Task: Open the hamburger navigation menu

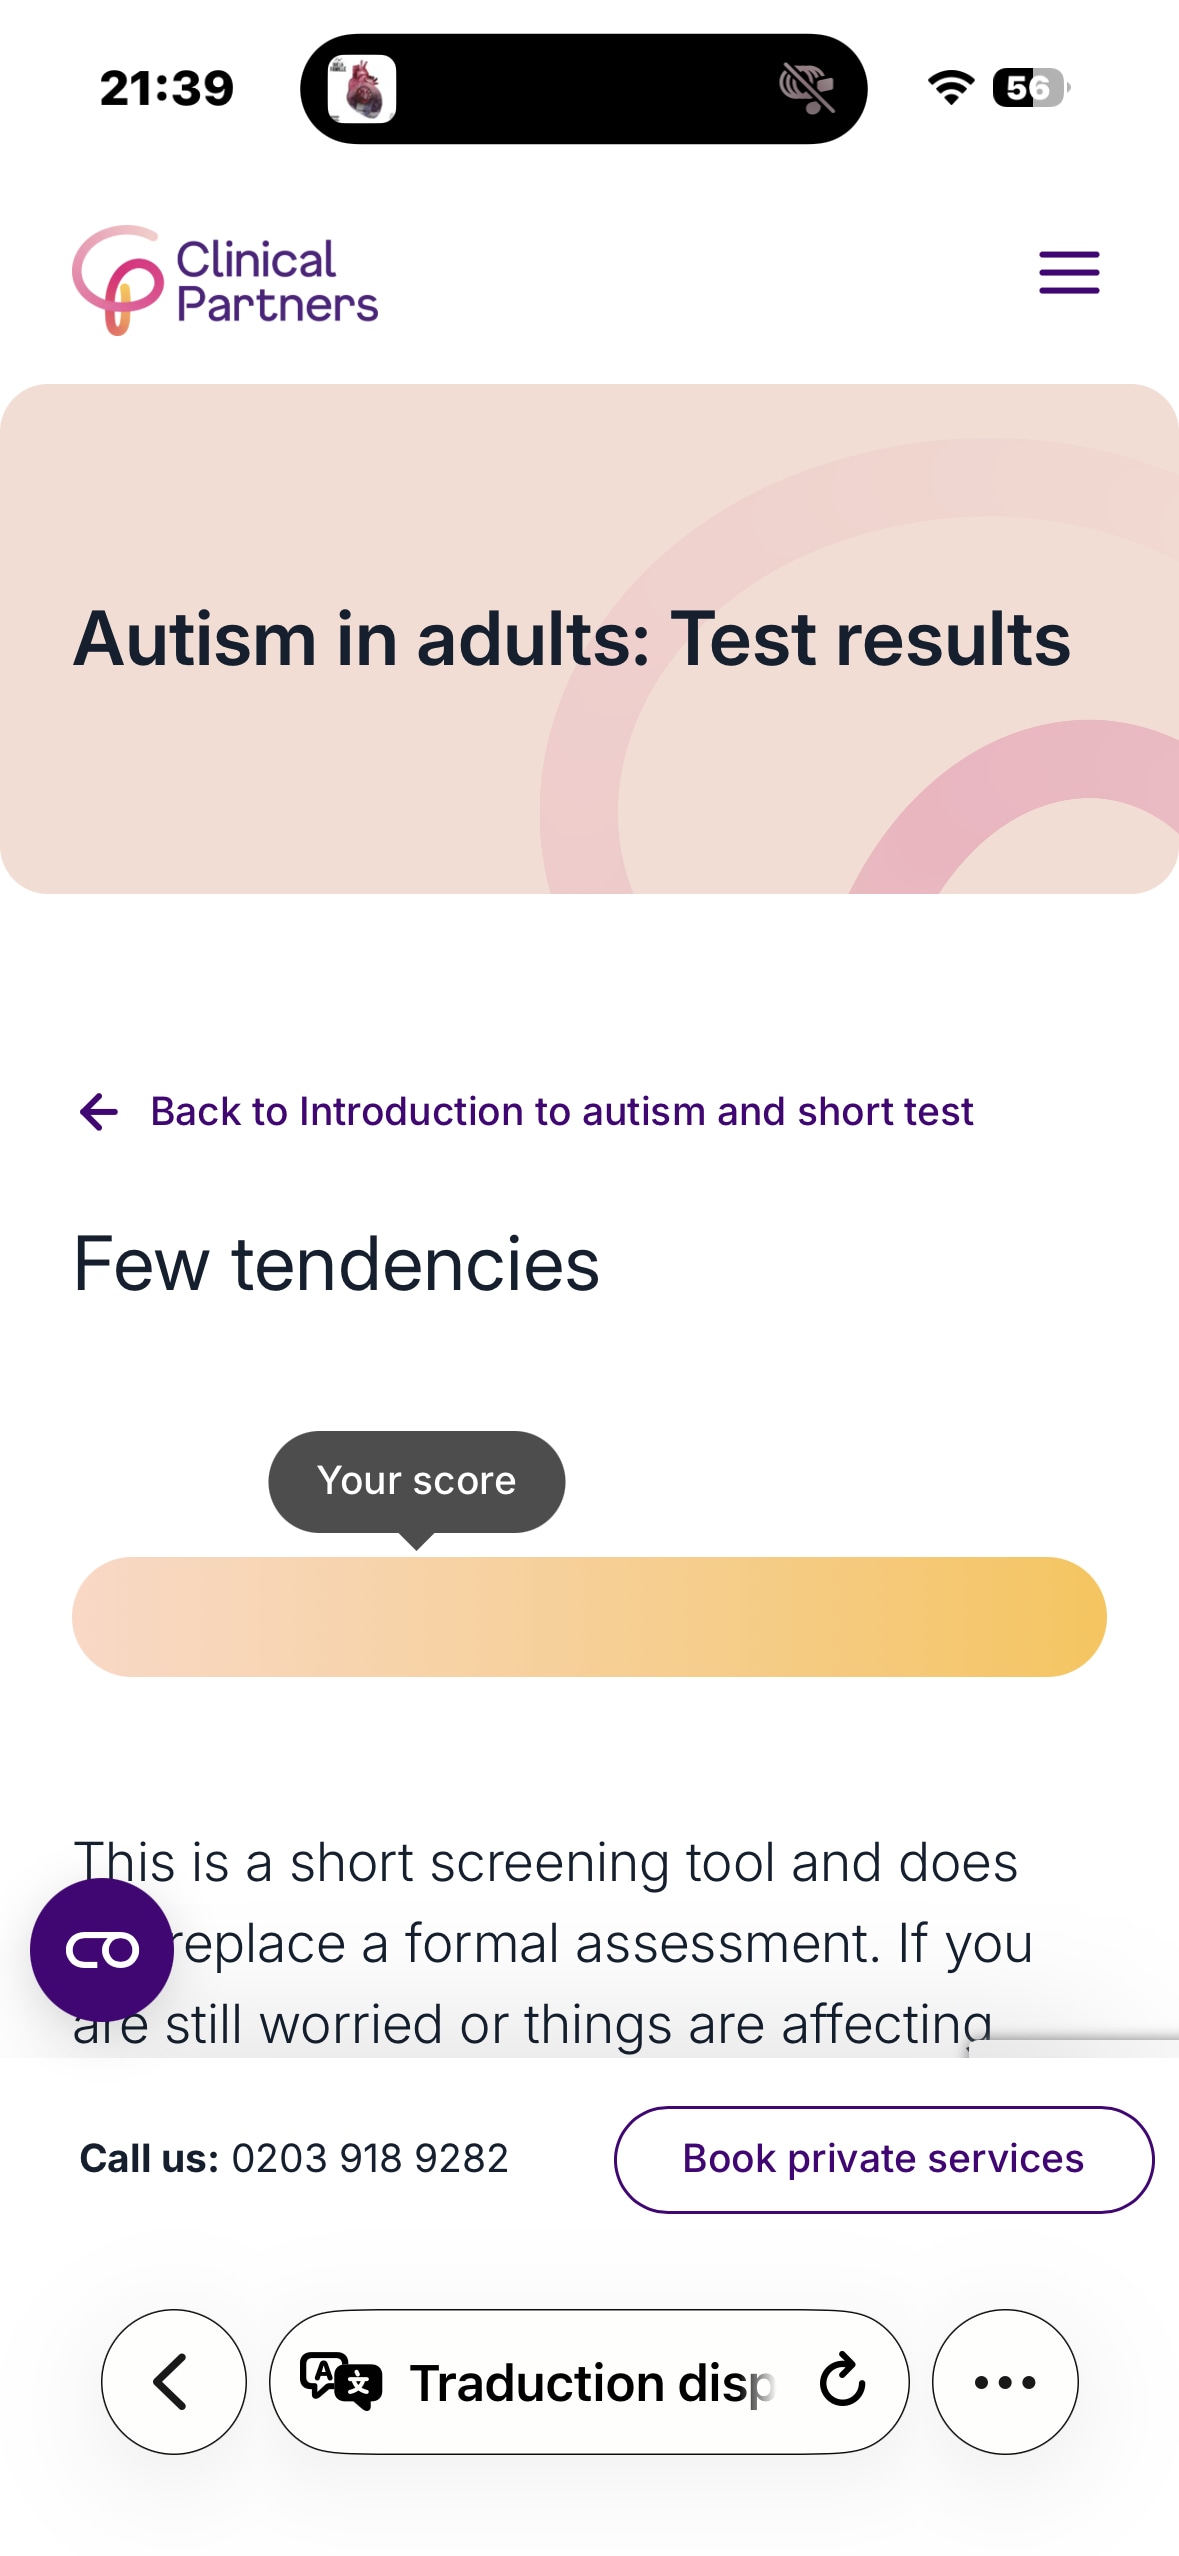Action: coord(1068,272)
